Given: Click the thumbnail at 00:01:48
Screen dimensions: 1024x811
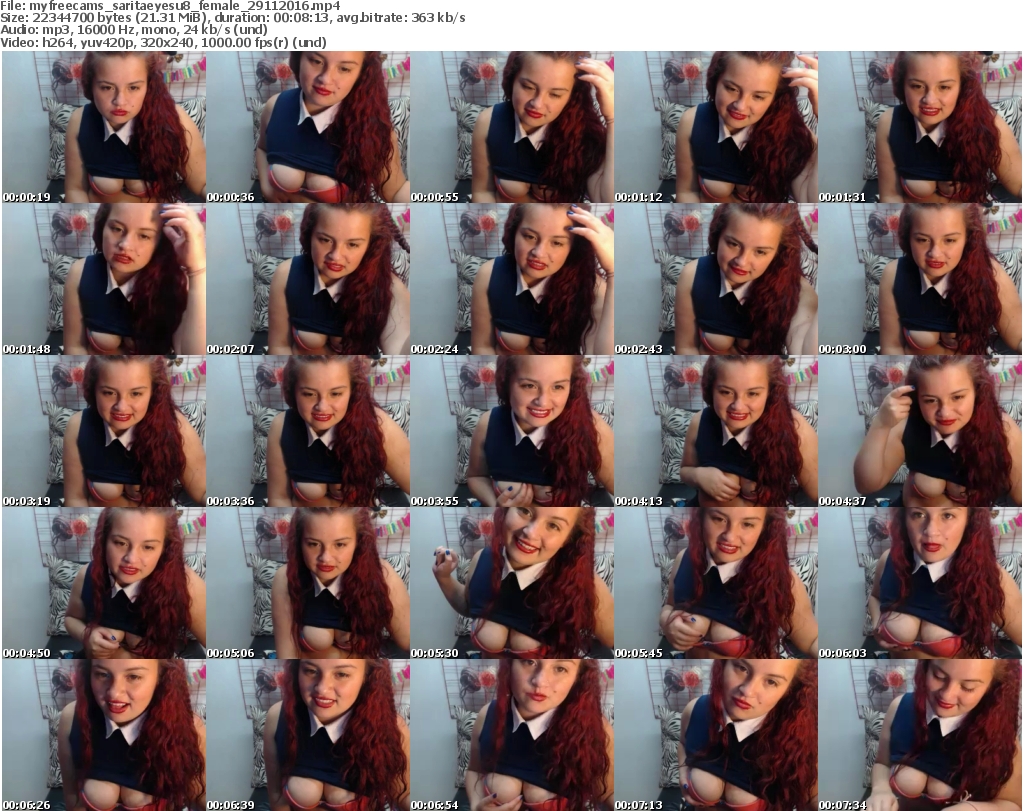Looking at the screenshot, I should pos(104,279).
